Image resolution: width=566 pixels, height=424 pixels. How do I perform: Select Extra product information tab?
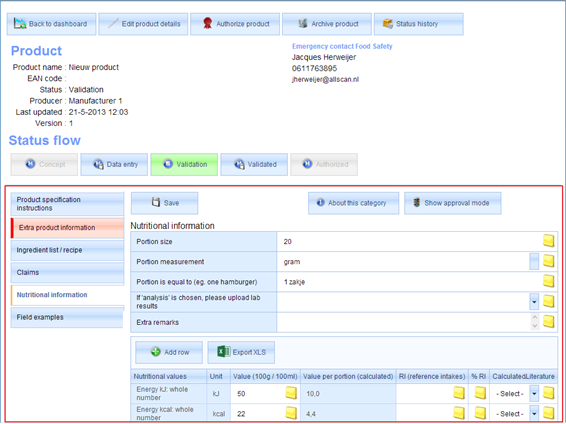click(x=68, y=228)
